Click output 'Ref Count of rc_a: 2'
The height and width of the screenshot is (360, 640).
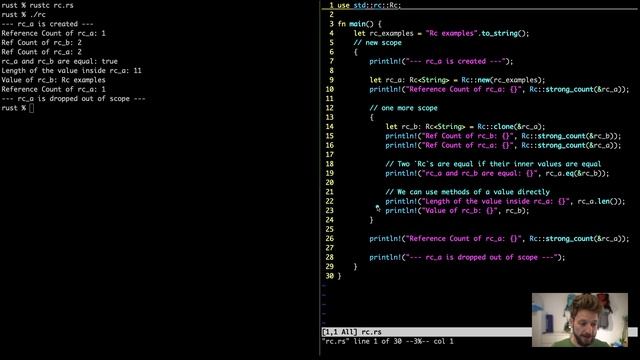click(42, 52)
